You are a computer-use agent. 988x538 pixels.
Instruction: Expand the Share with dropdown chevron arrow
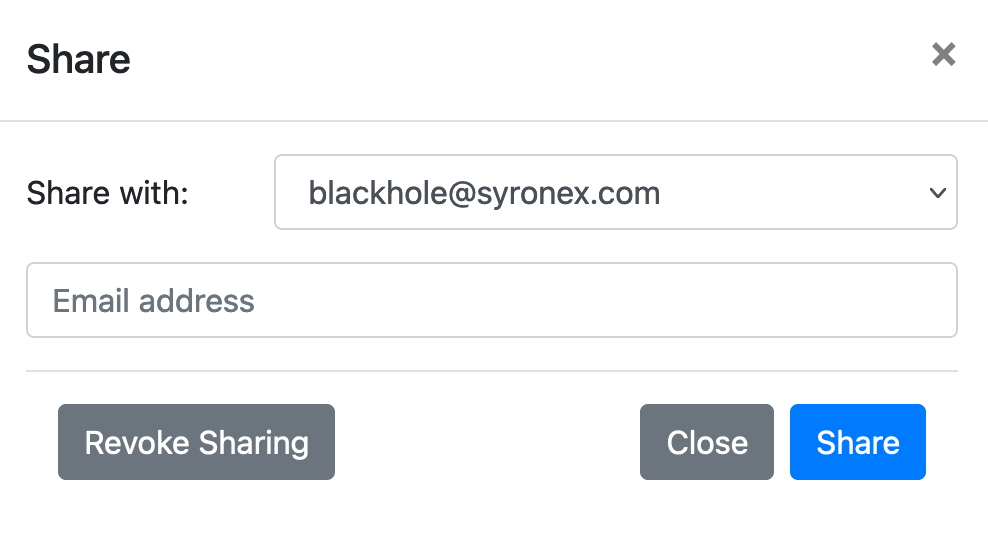938,193
